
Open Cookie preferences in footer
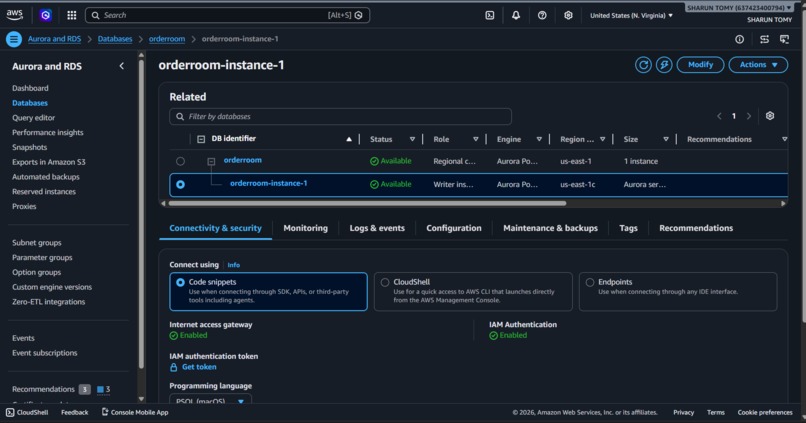[765, 412]
